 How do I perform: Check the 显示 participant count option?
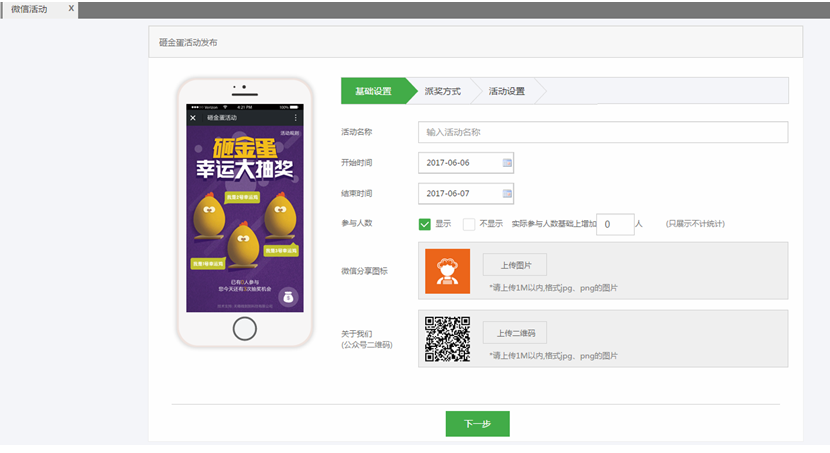click(x=425, y=224)
